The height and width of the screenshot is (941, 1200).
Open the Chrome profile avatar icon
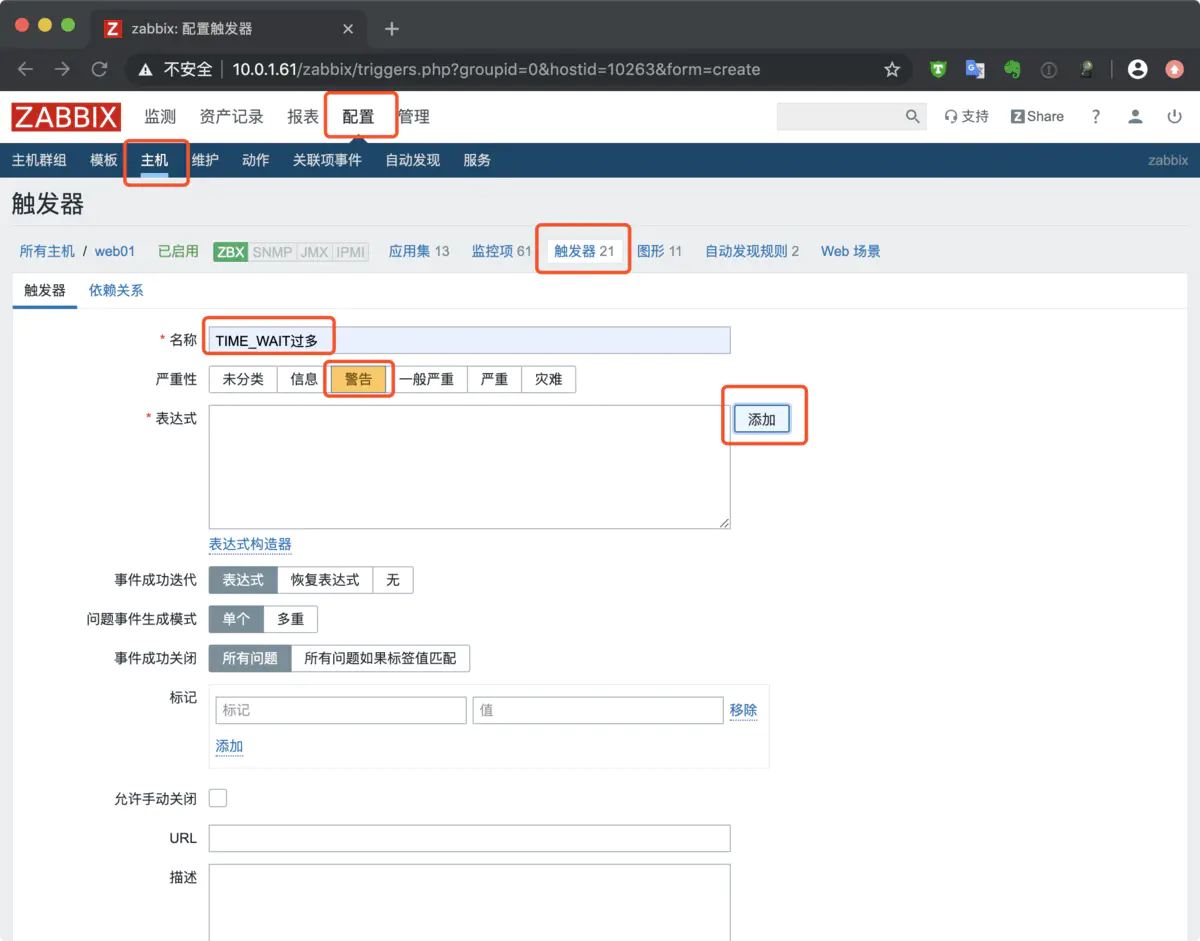1137,69
